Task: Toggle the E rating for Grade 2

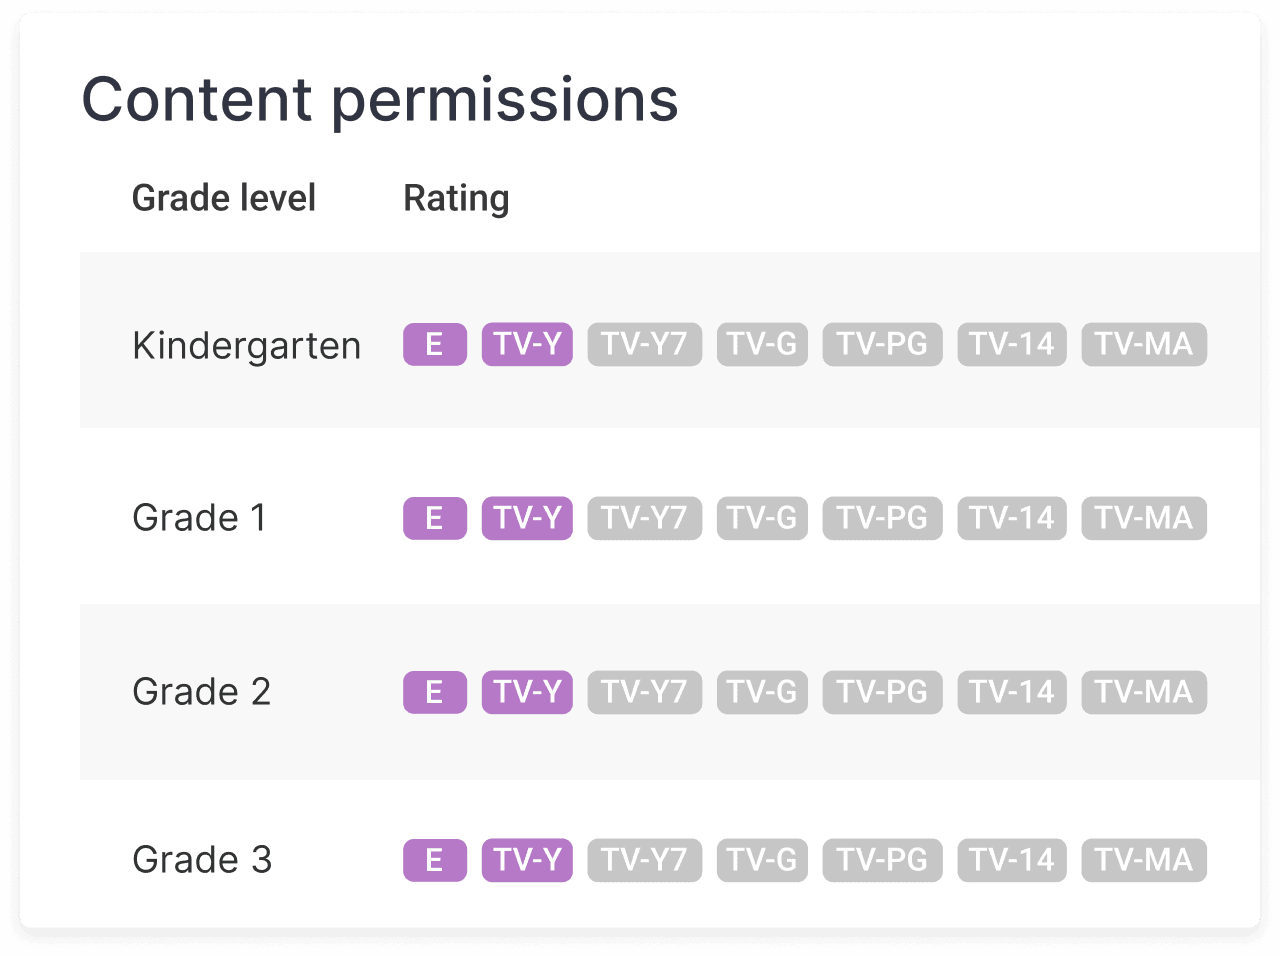Action: point(434,692)
